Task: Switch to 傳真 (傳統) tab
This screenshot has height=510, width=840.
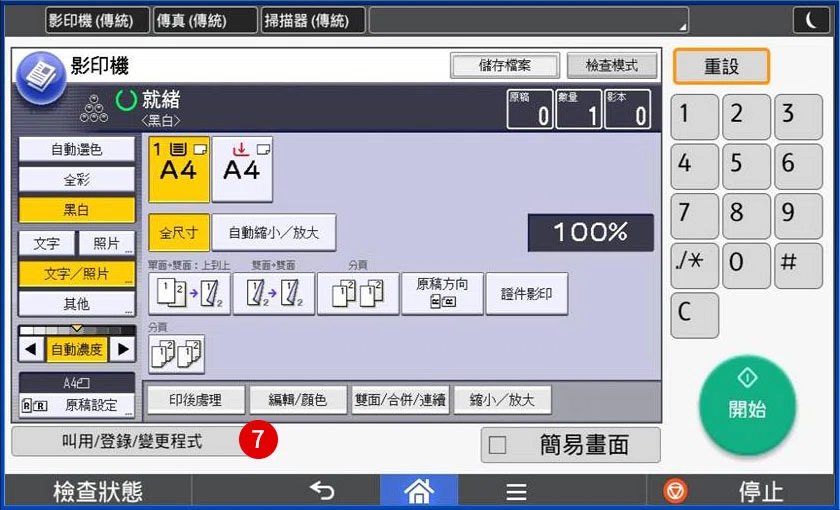Action: click(206, 20)
